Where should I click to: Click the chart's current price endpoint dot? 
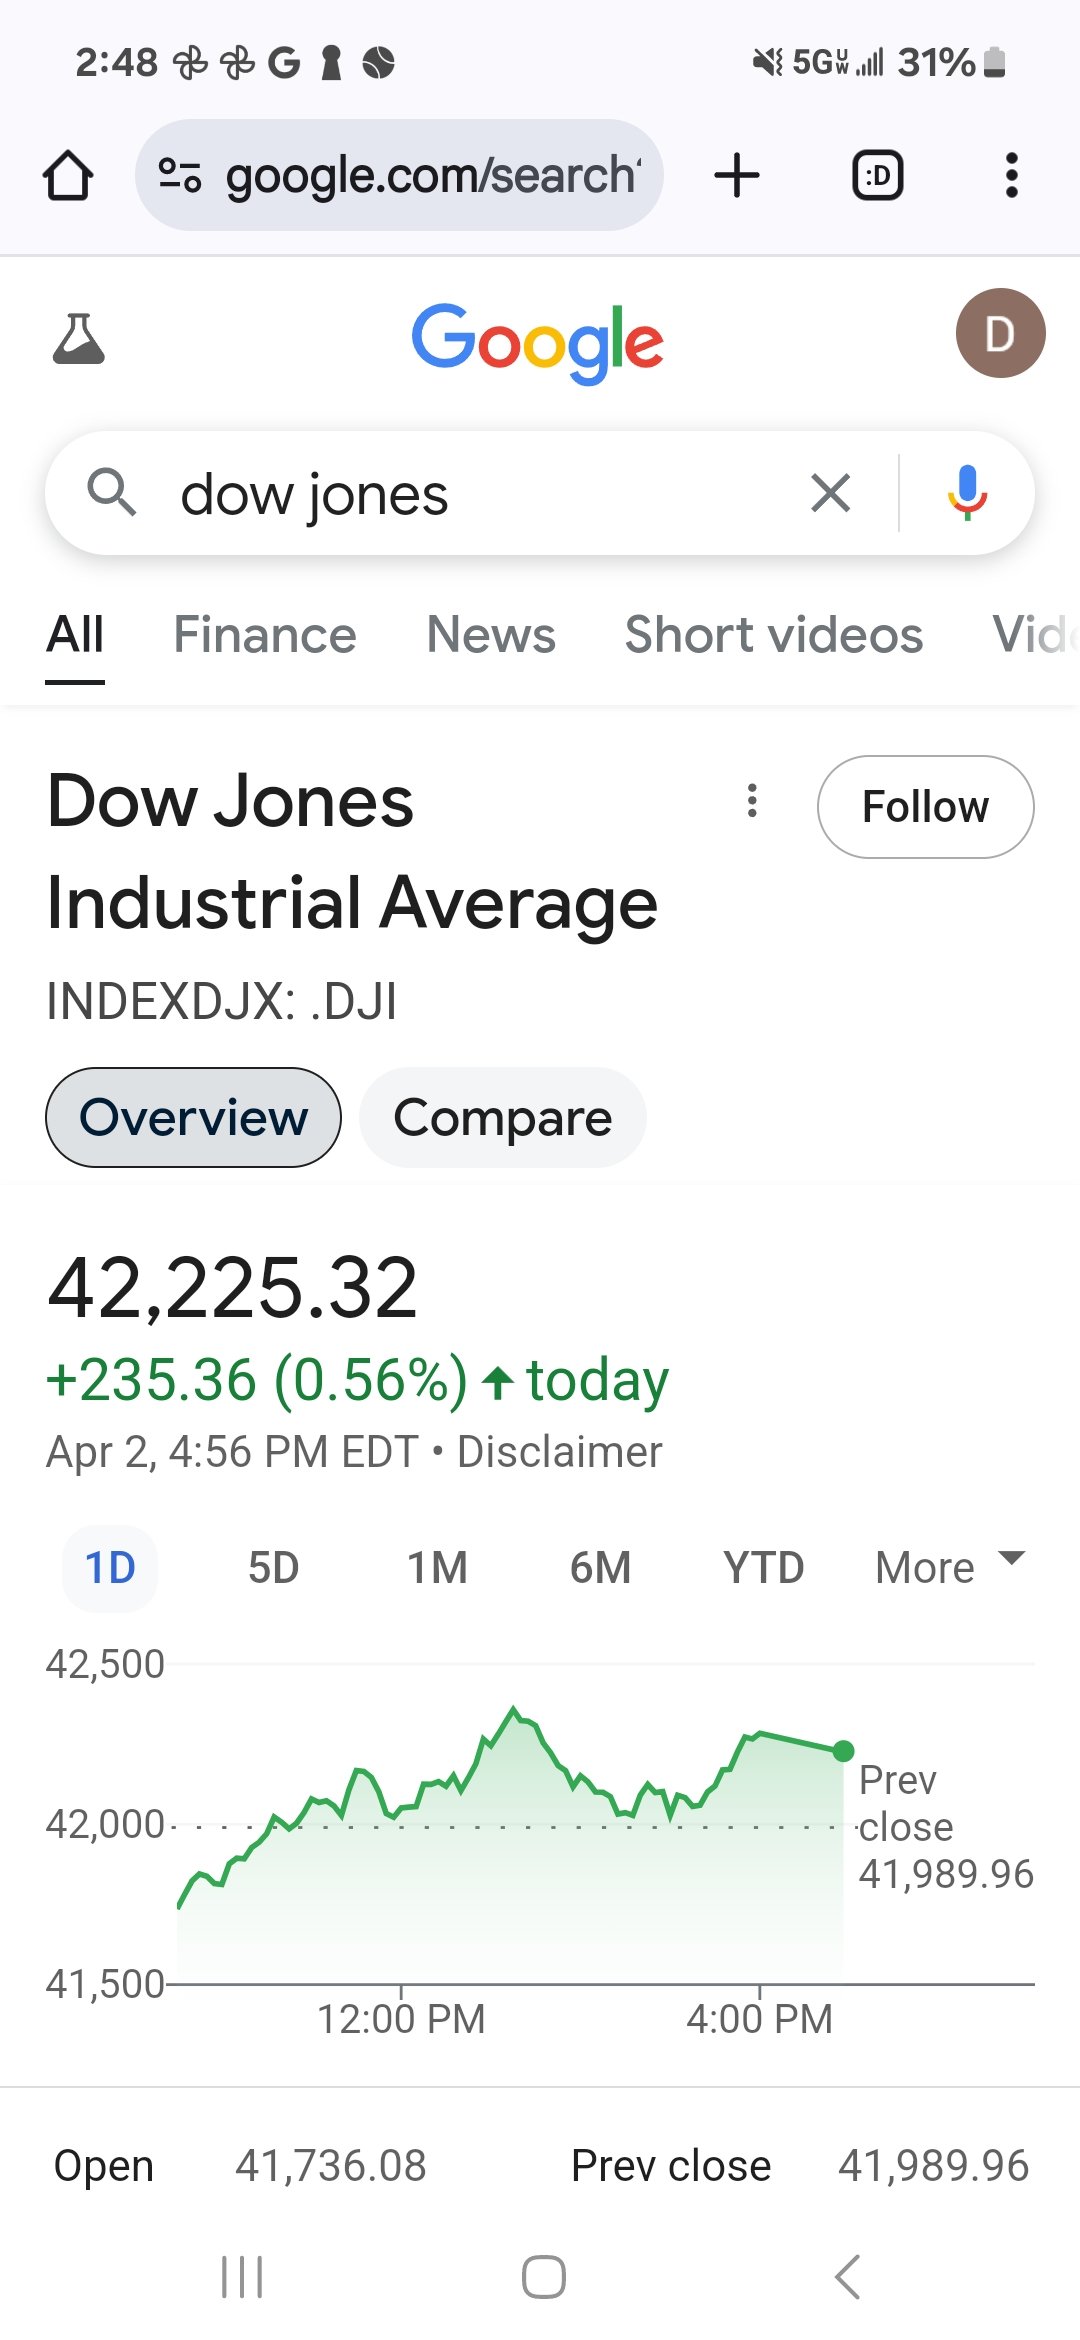(x=843, y=1751)
